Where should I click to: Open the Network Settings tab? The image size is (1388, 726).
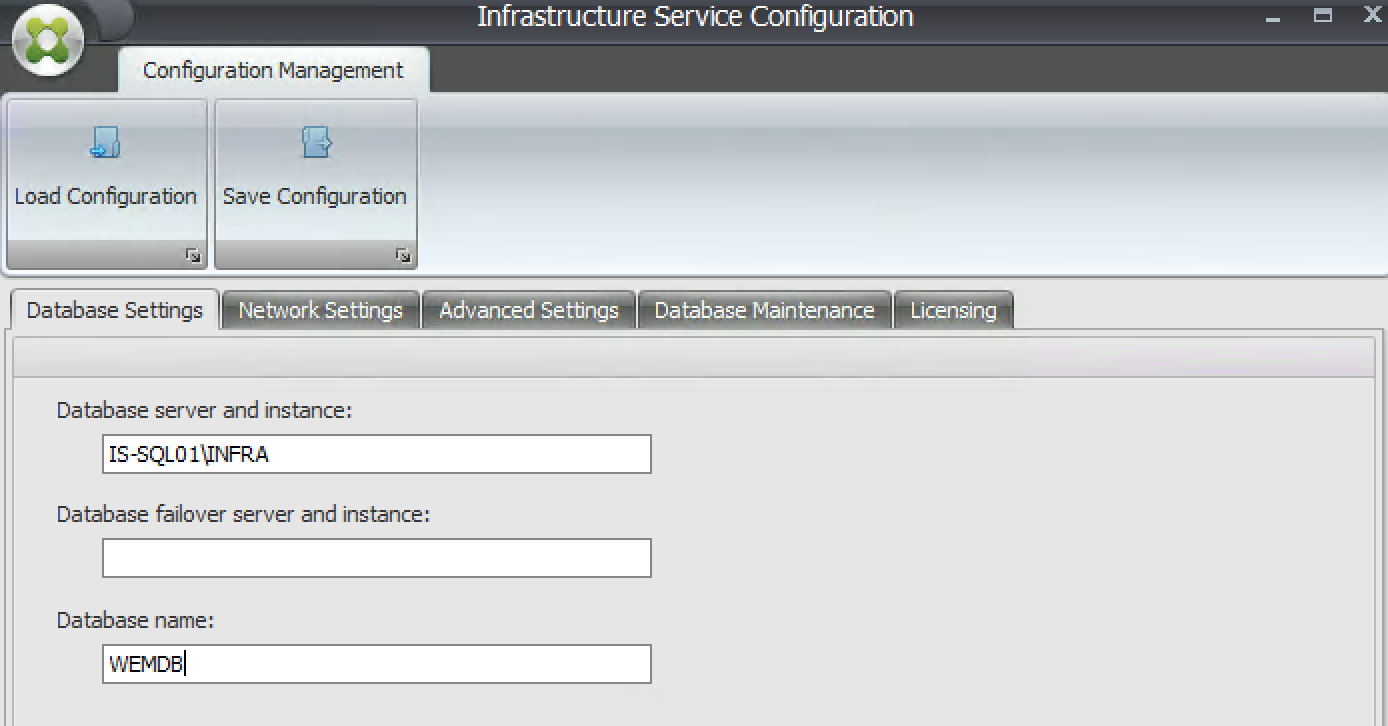pyautogui.click(x=320, y=310)
